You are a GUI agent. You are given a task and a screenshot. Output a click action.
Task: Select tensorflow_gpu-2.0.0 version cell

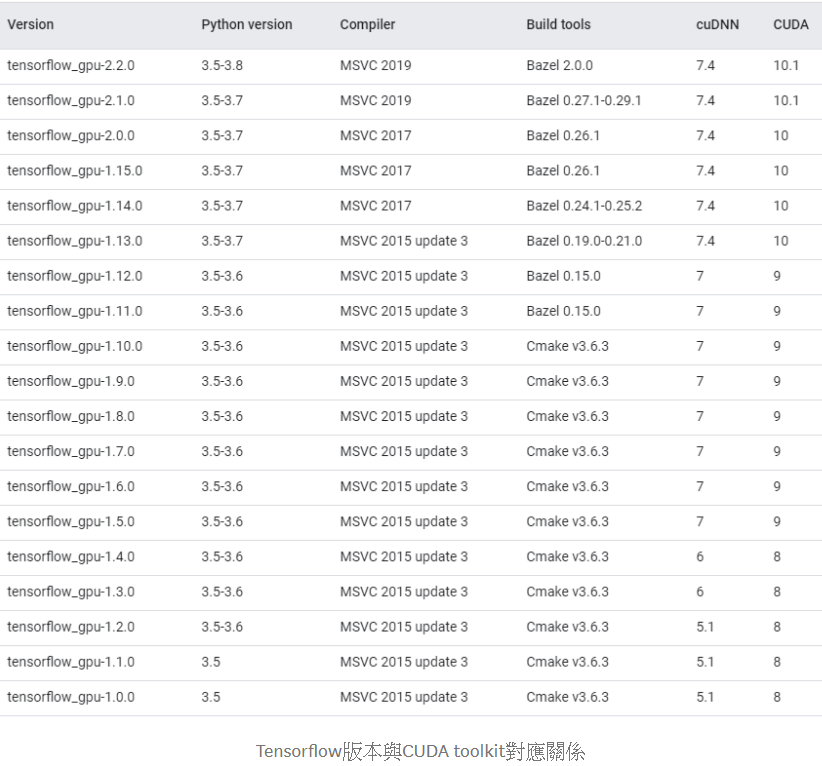coord(71,136)
